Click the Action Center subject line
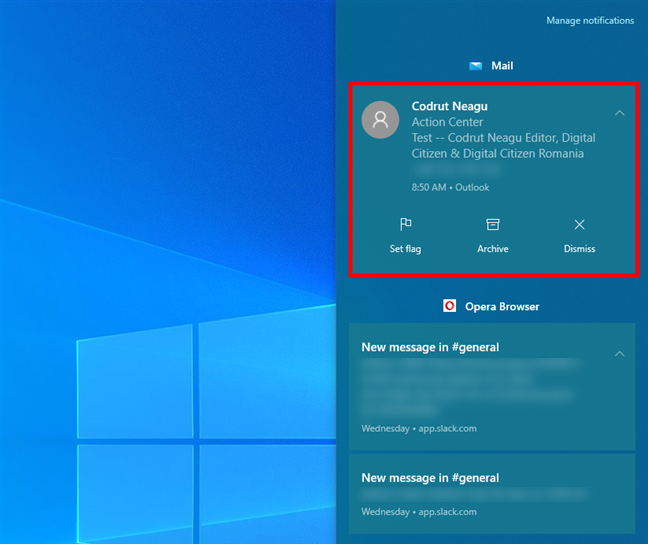 [x=447, y=122]
